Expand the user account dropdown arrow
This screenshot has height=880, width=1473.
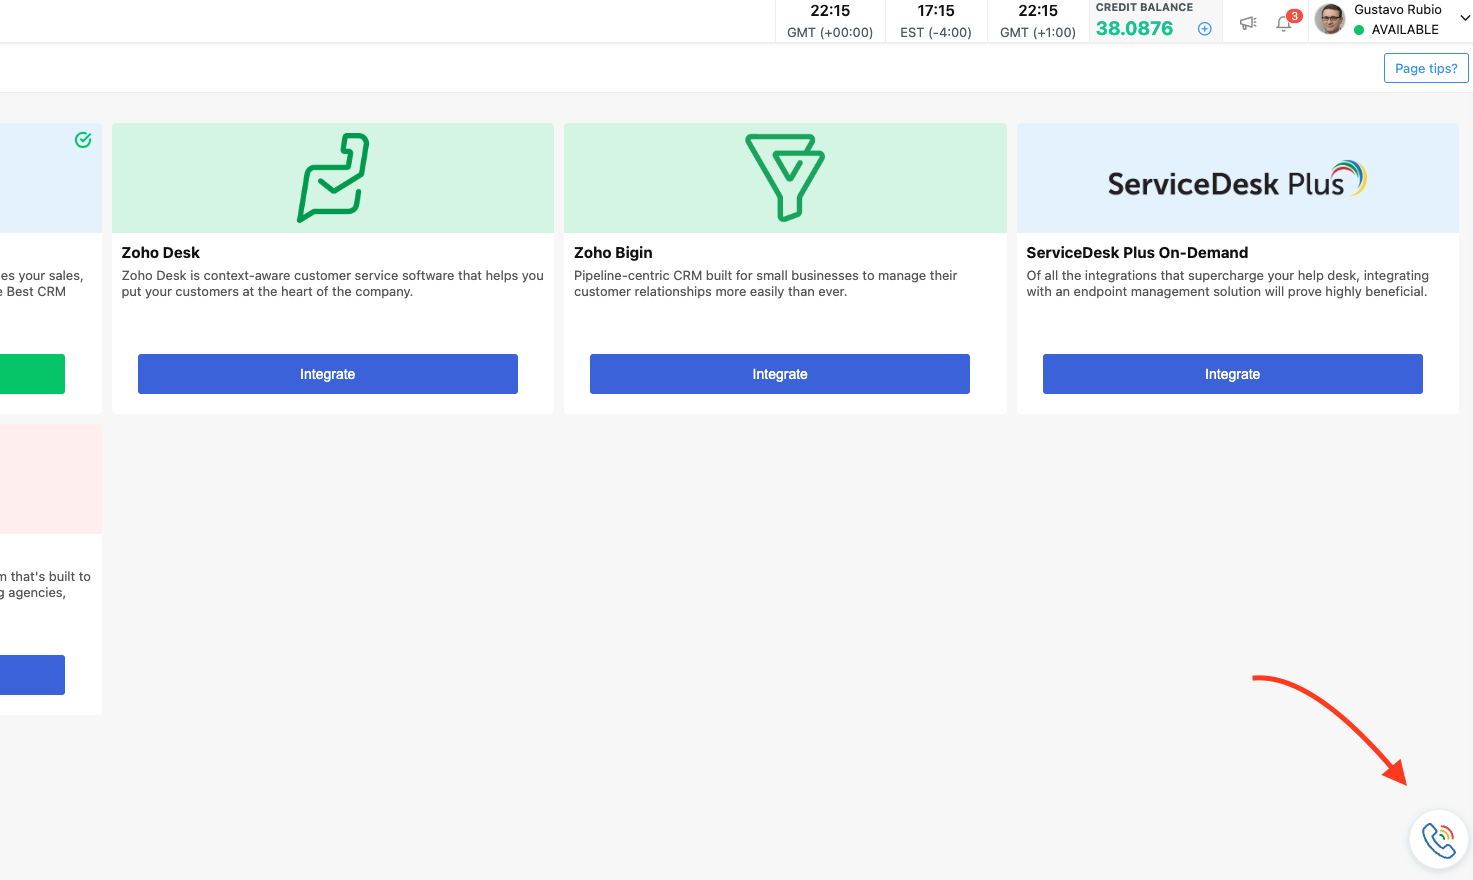click(x=1464, y=18)
